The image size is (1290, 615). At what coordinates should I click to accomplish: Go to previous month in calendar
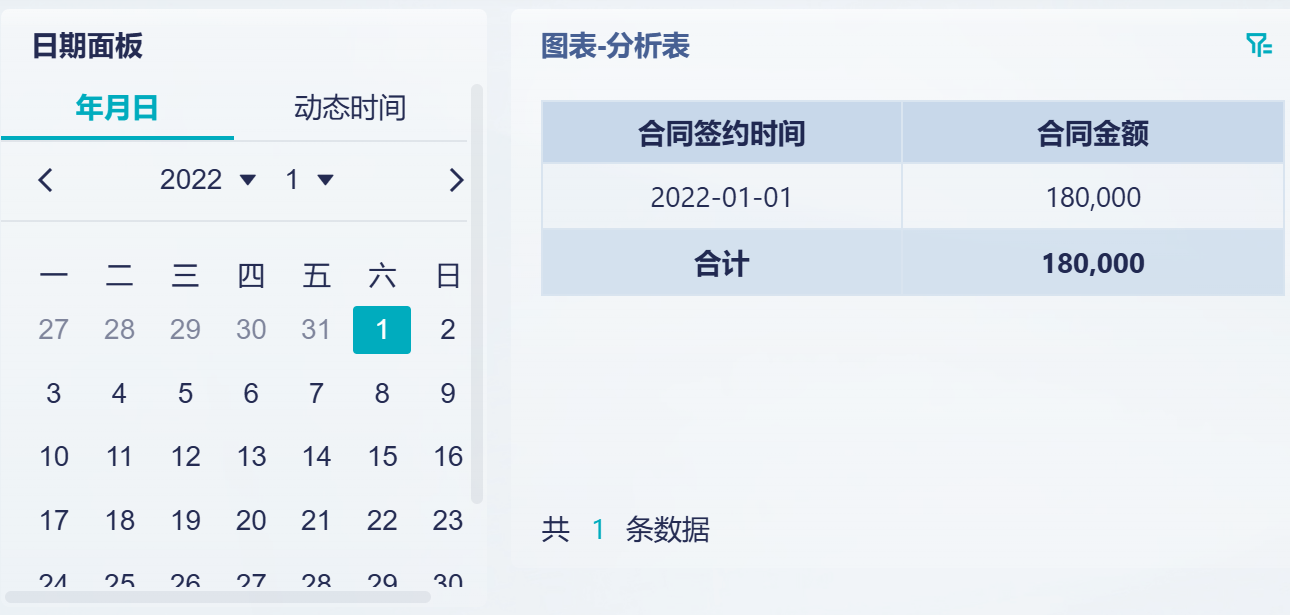click(x=45, y=180)
